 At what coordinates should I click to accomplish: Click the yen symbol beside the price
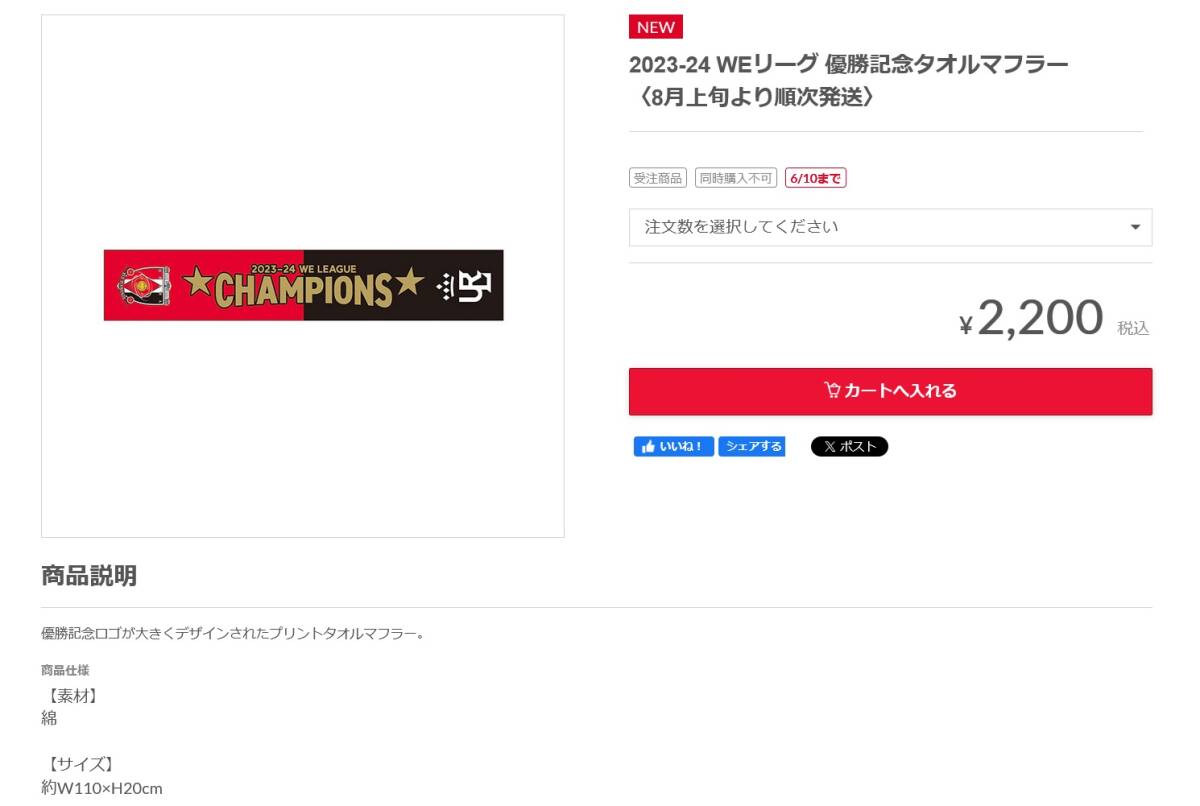pos(966,325)
